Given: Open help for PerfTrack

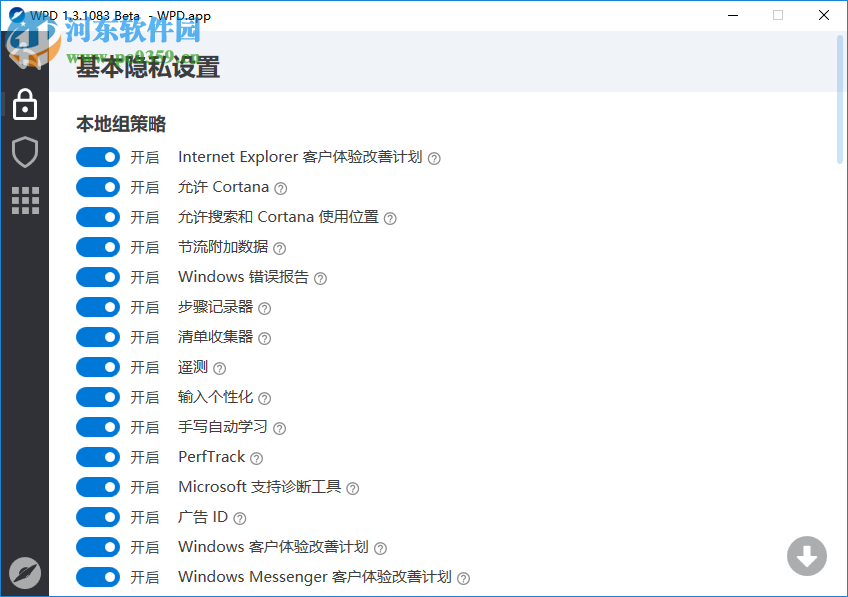Looking at the screenshot, I should [257, 457].
